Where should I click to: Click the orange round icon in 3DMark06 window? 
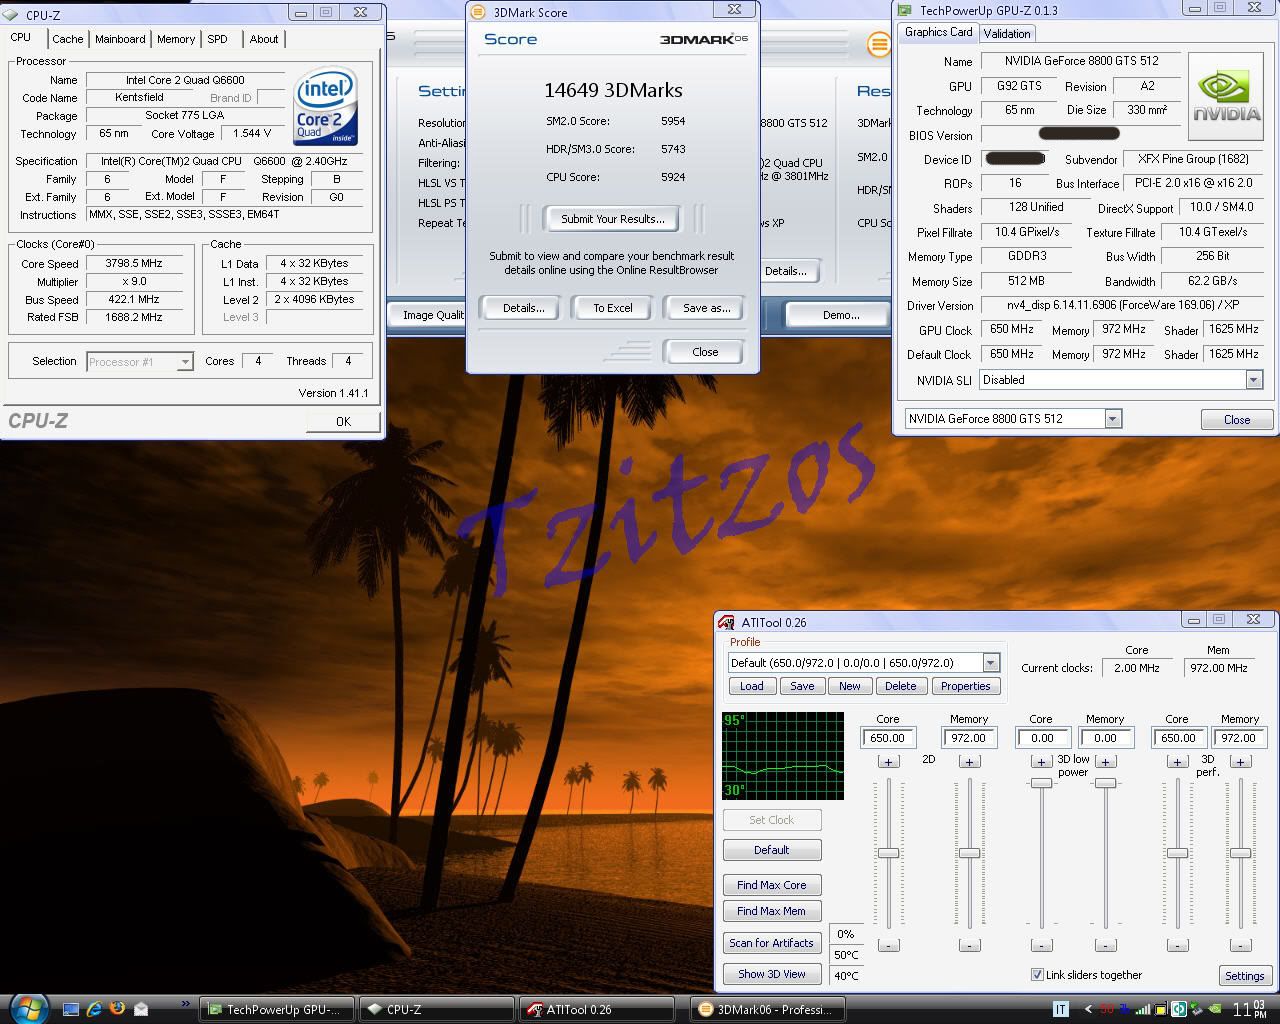878,44
